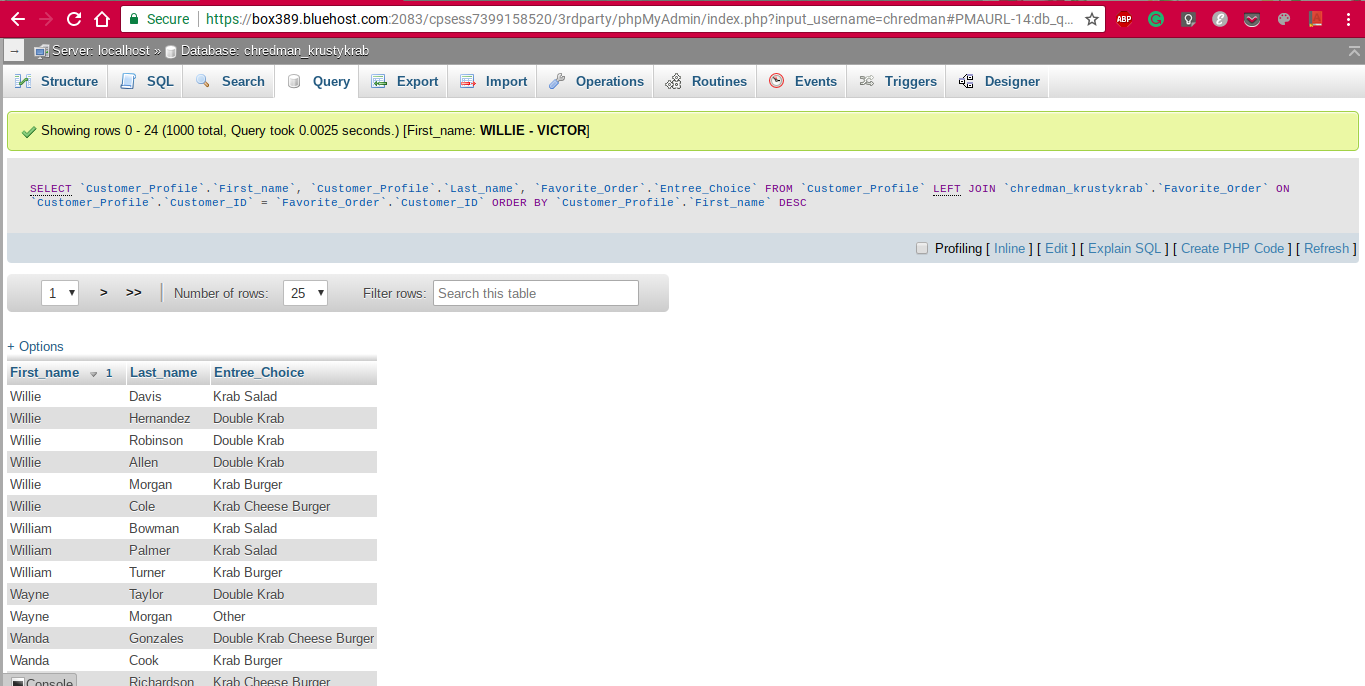
Task: Open the Search tab
Action: click(230, 82)
